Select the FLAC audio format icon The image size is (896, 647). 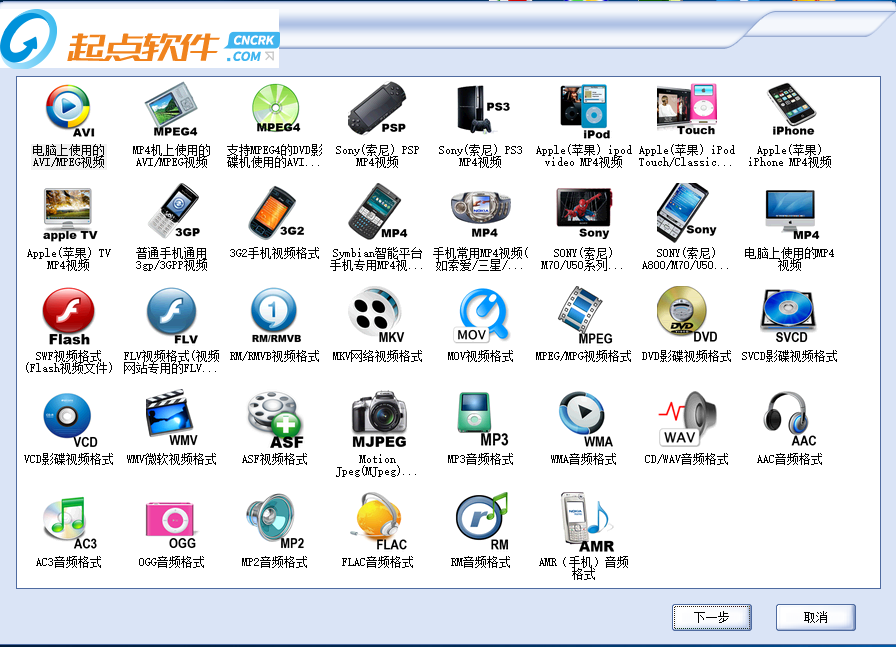(x=377, y=521)
